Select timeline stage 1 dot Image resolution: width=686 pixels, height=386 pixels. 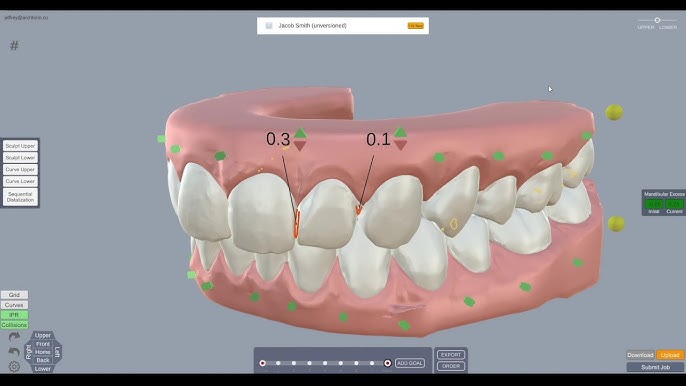pos(278,363)
